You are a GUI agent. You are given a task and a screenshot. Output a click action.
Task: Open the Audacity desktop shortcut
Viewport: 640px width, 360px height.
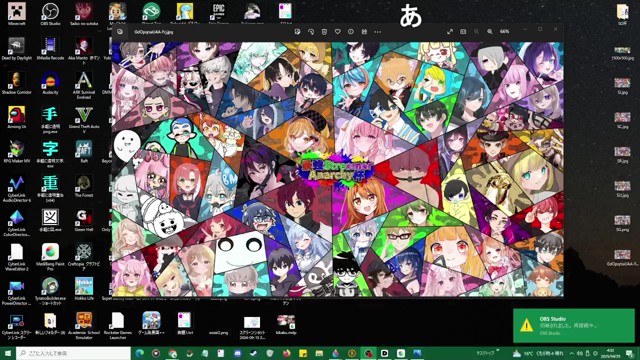tap(50, 83)
